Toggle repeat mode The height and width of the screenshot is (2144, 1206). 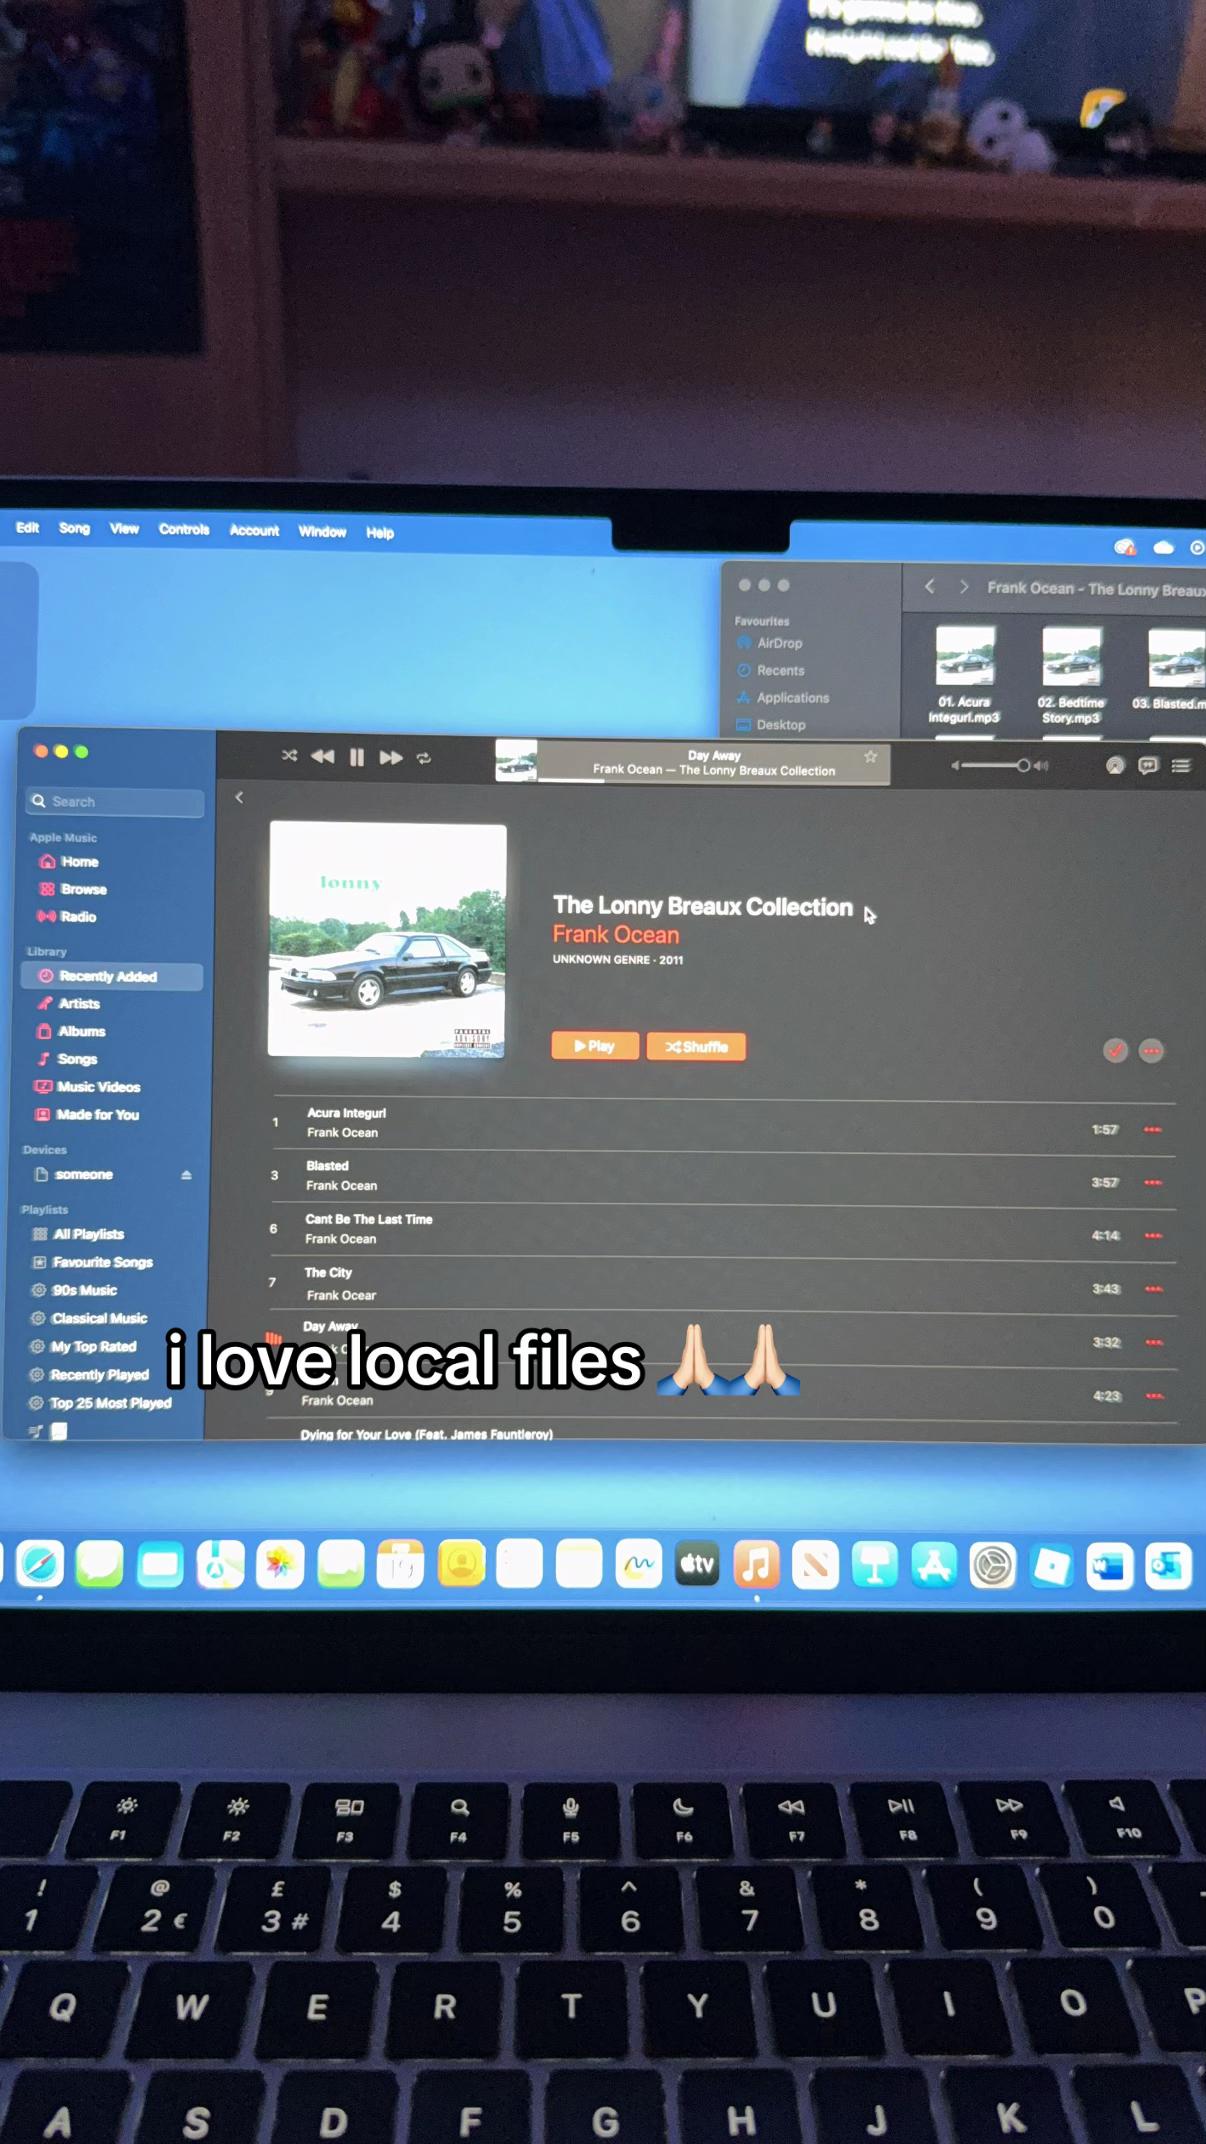point(424,758)
